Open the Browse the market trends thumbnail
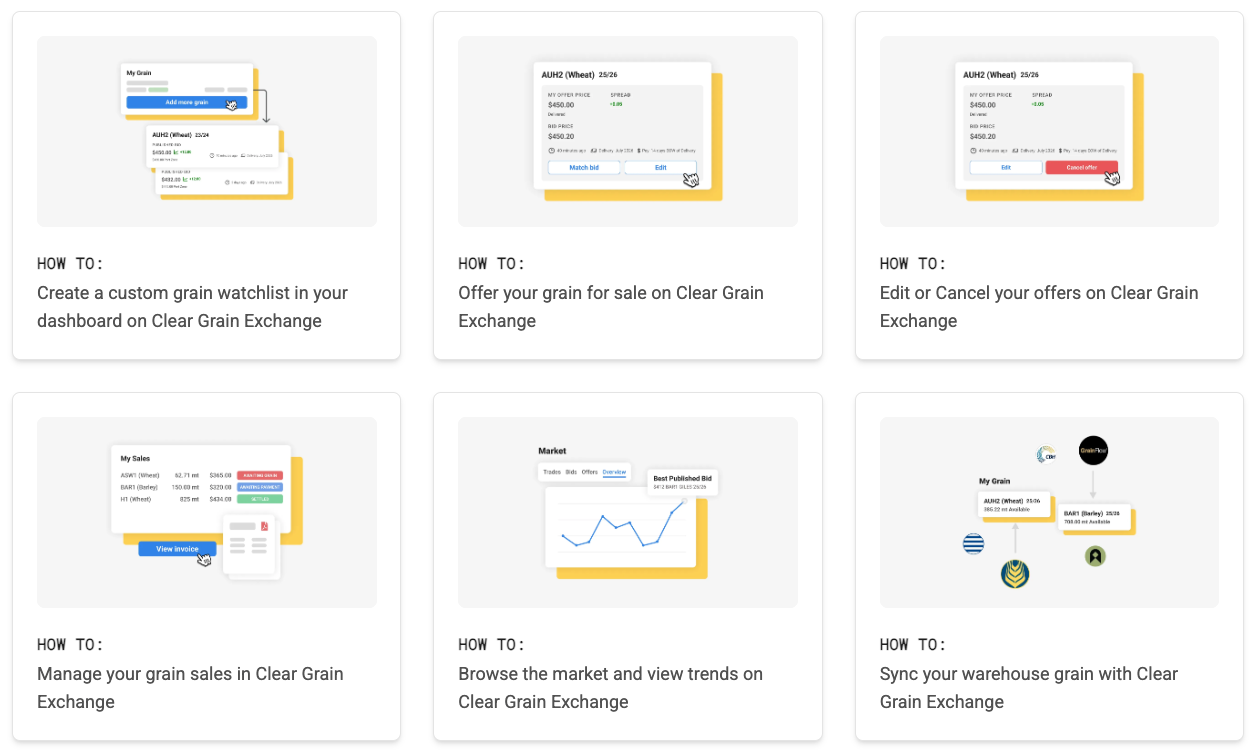 (627, 512)
